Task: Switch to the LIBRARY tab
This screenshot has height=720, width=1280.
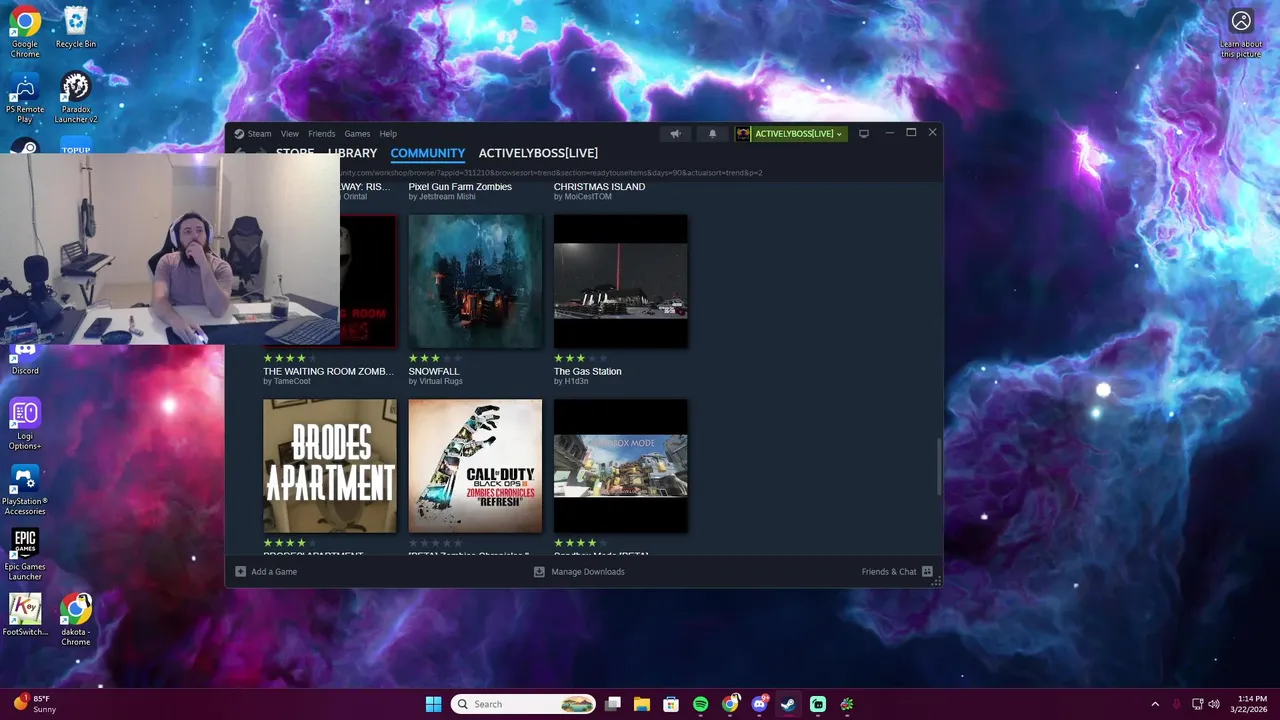Action: (352, 153)
